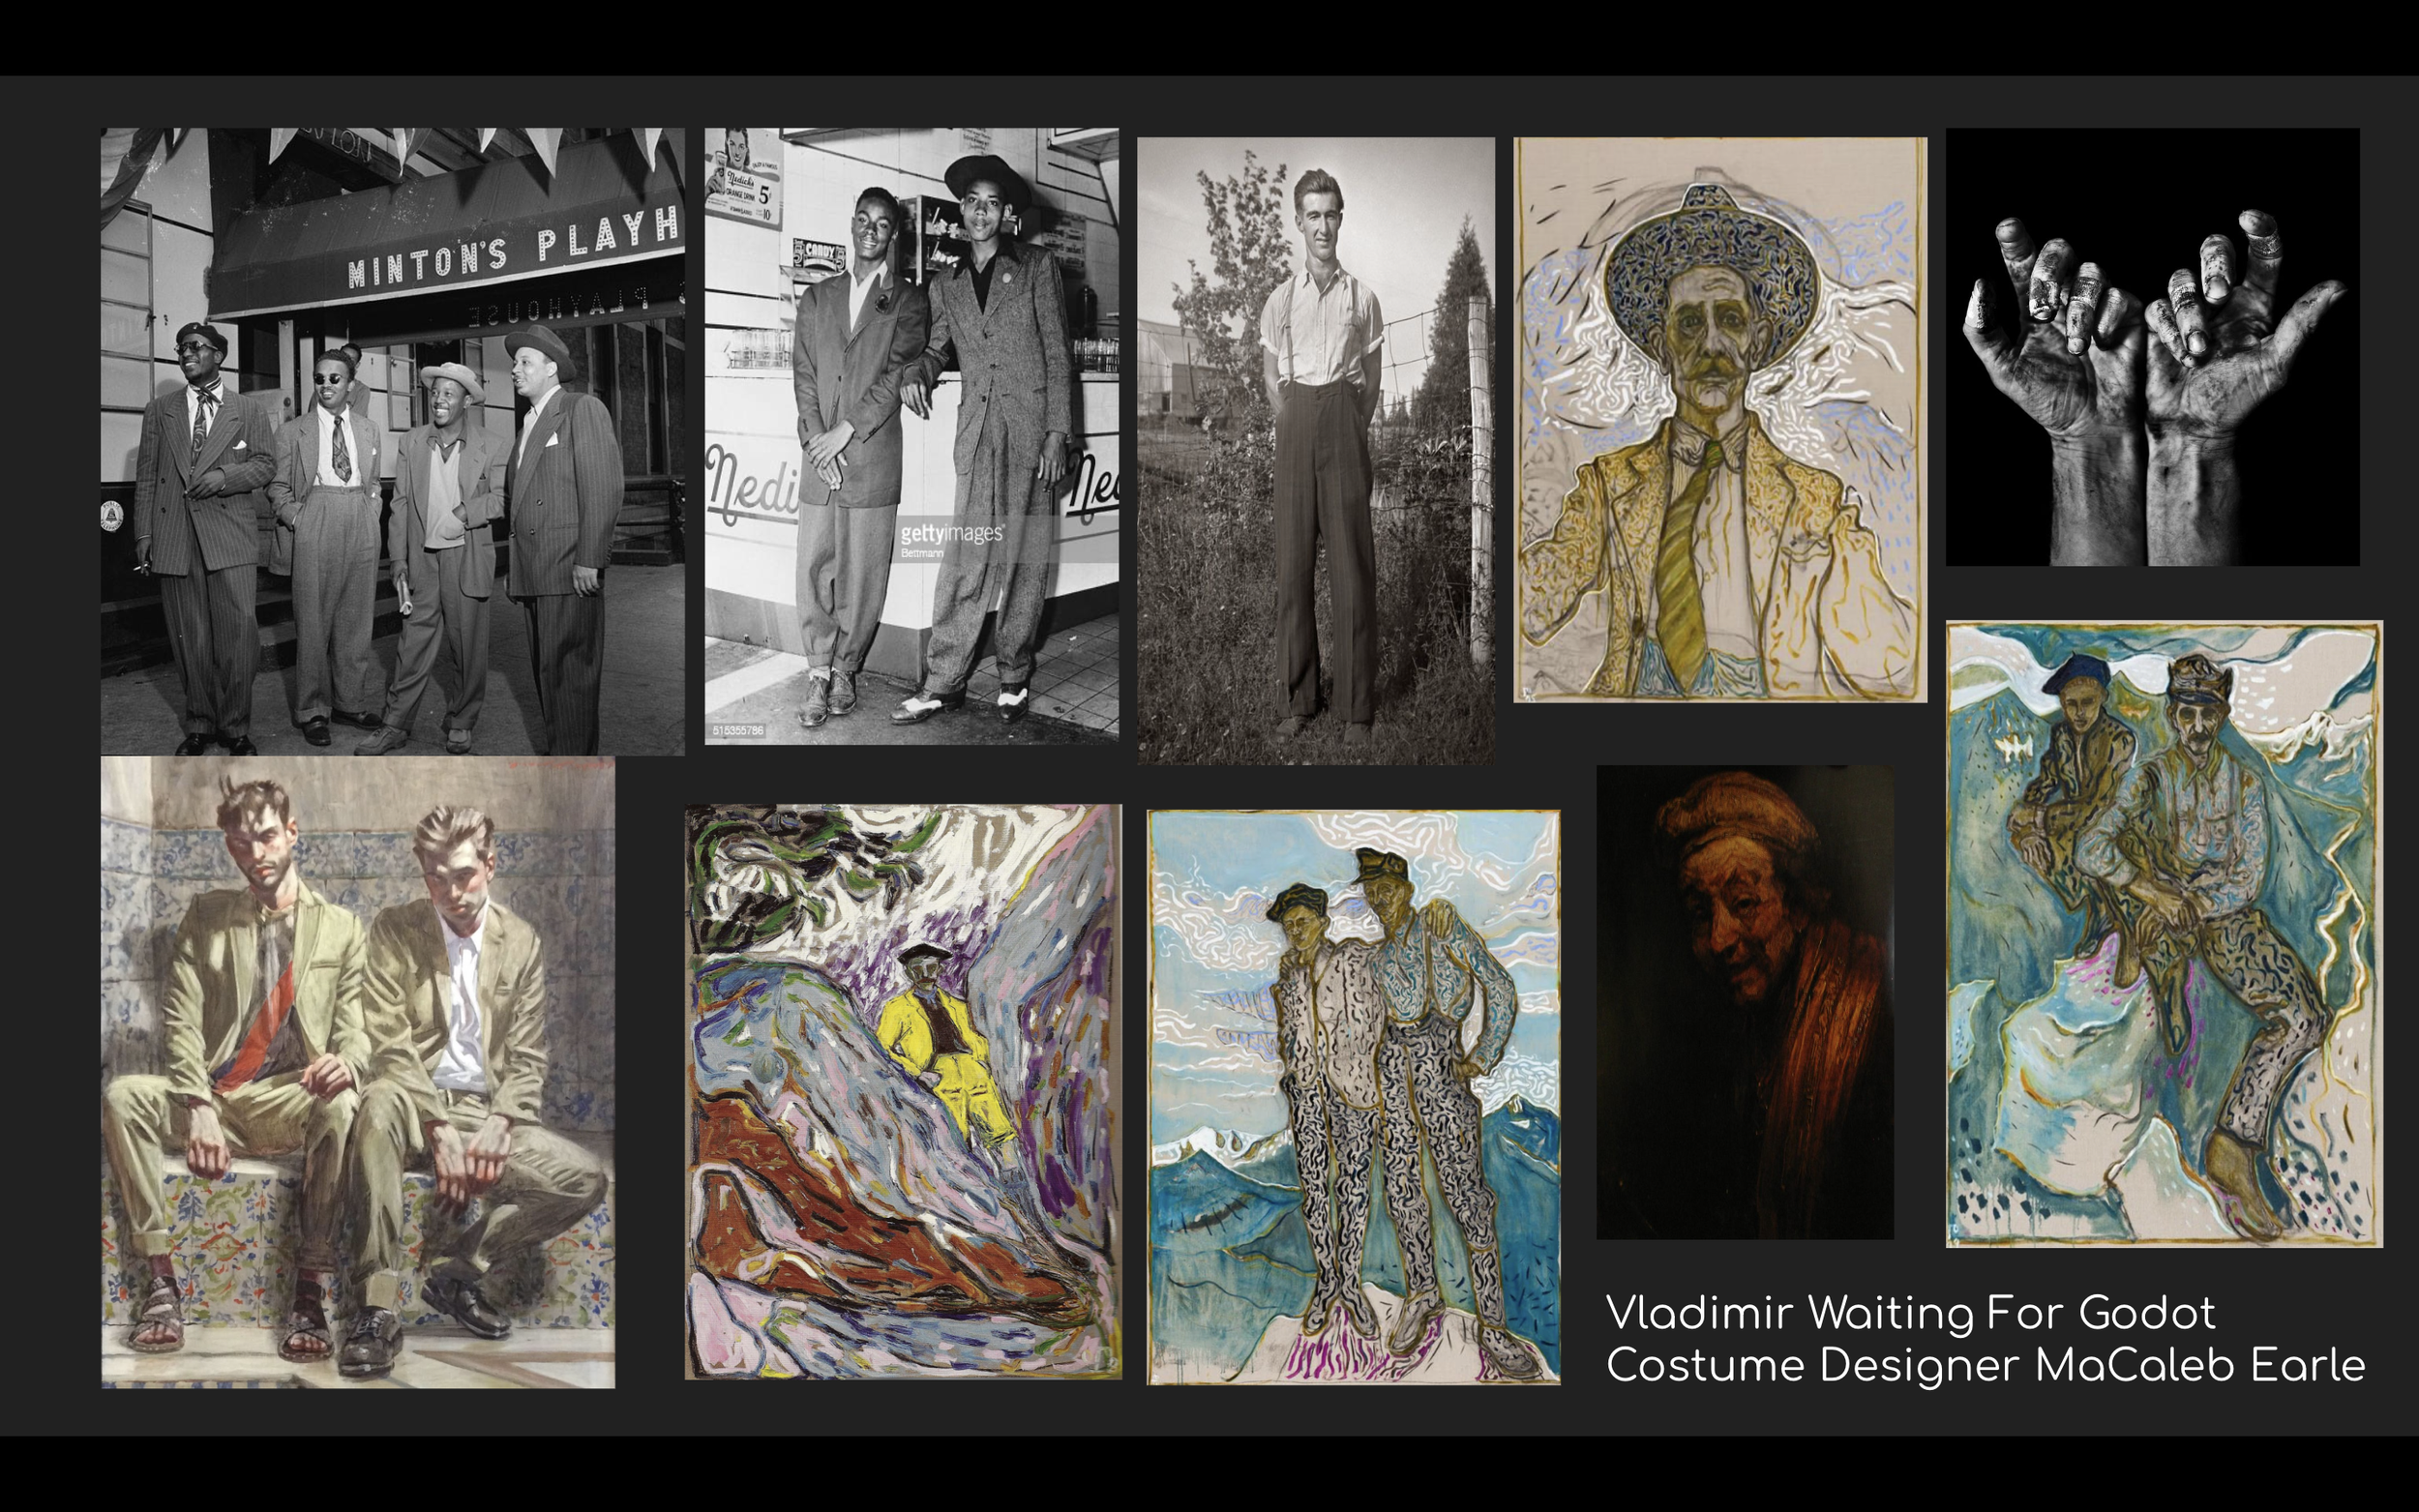
Task: Click the yellow-green striped tie in hat portrait
Action: point(1683,567)
